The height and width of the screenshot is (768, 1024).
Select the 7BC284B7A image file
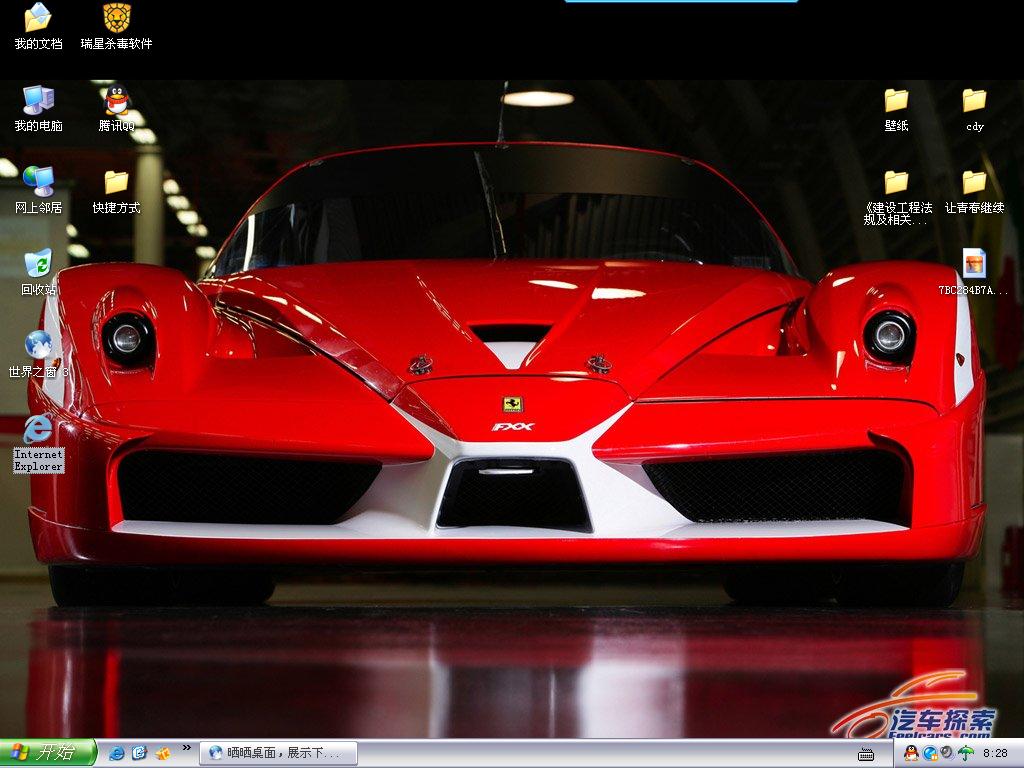point(974,265)
